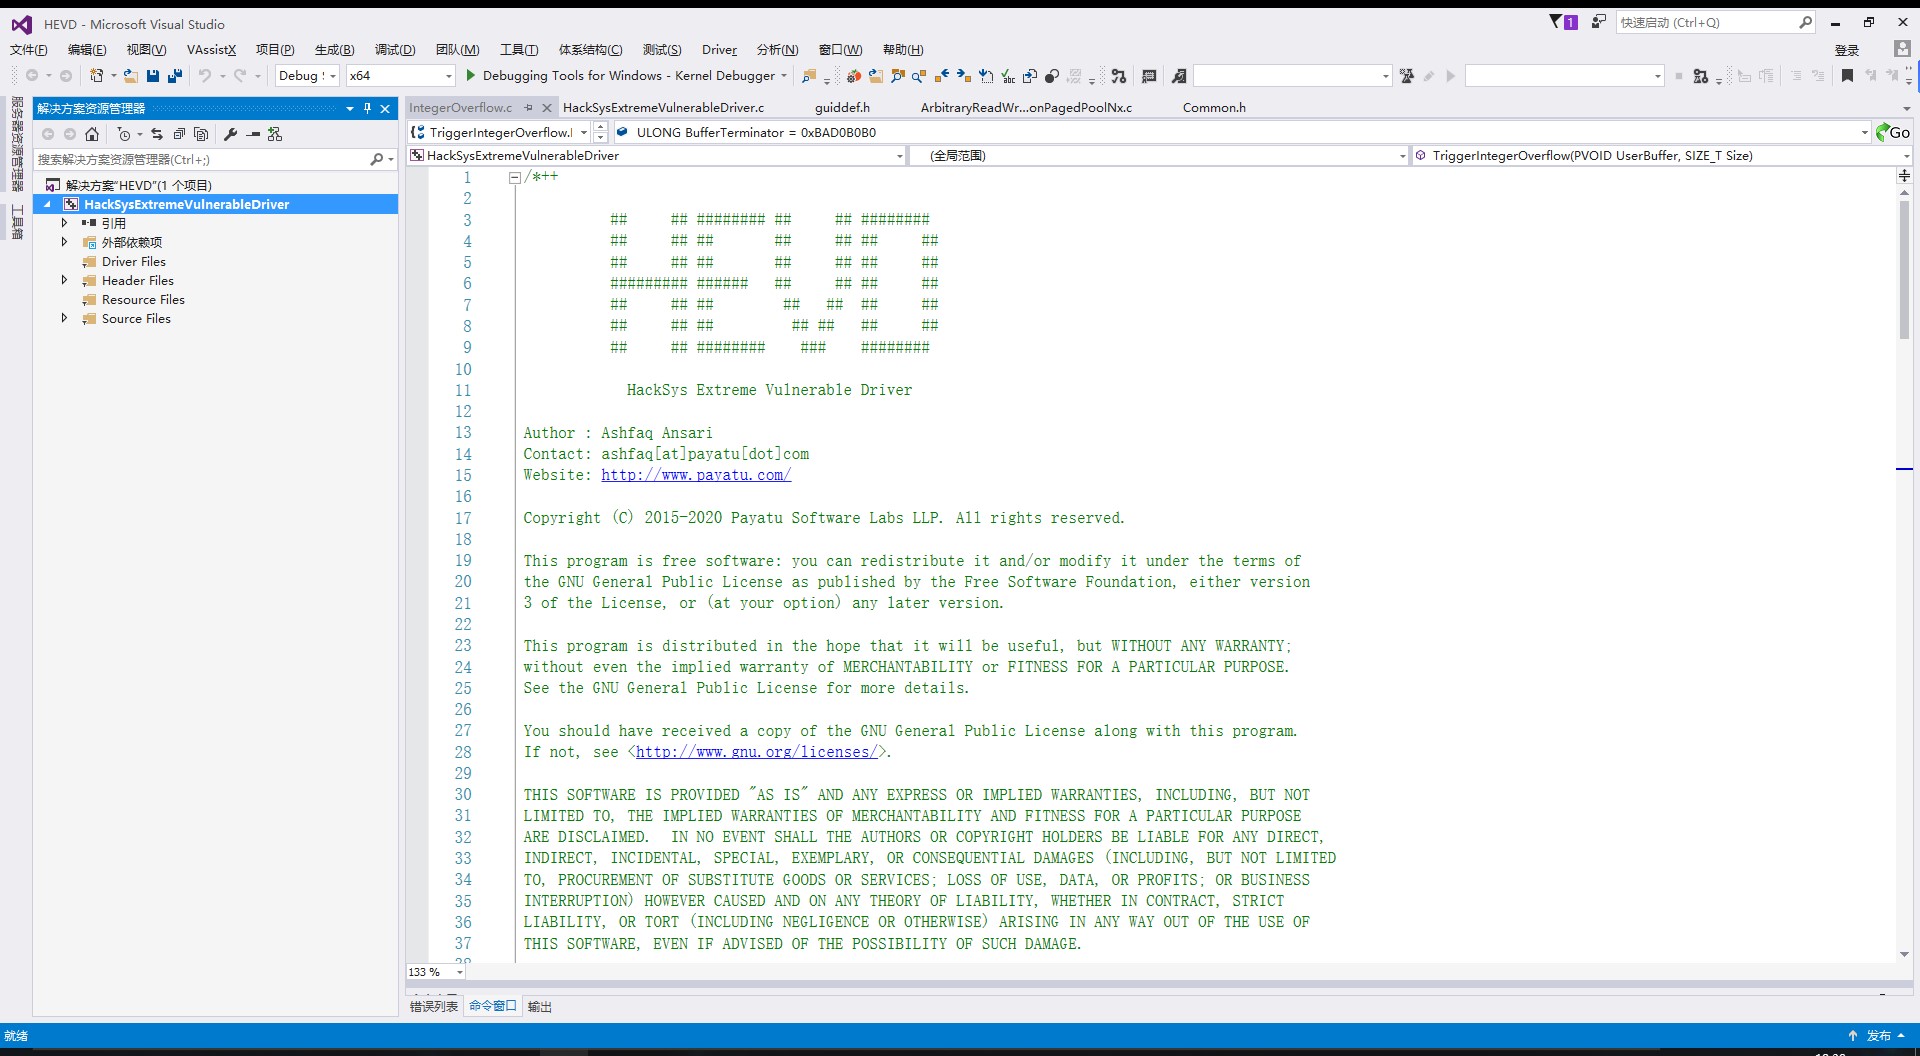
Task: Select the Driver Files folder
Action: (134, 261)
